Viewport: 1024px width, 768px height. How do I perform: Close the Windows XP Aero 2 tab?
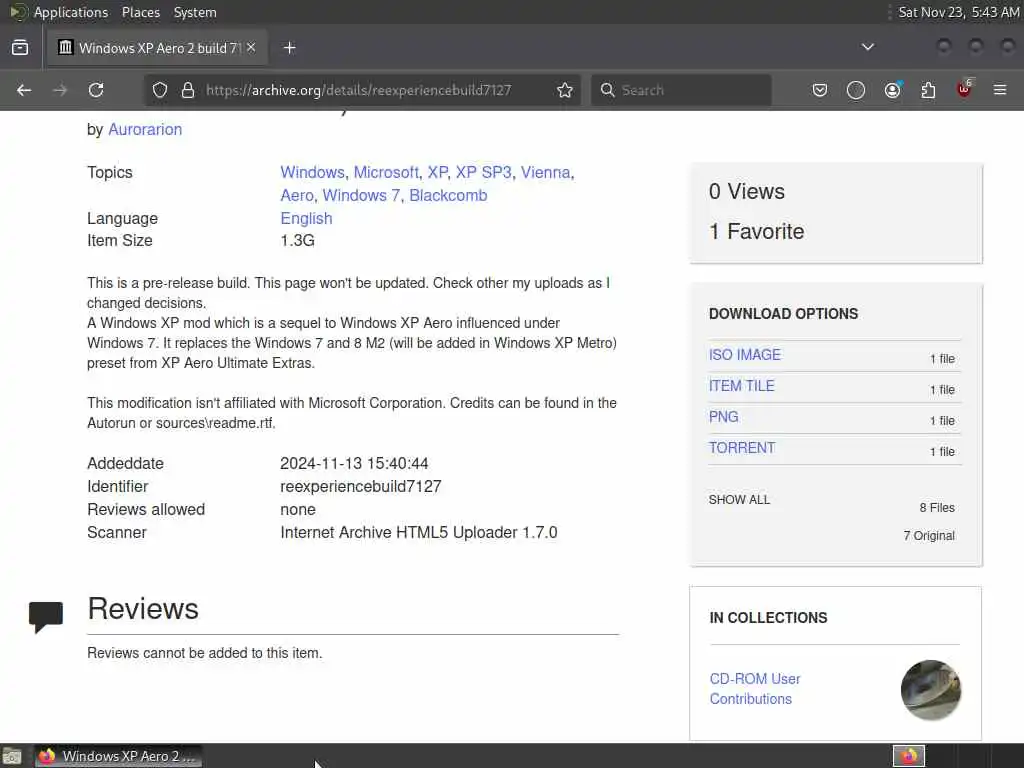click(x=251, y=48)
